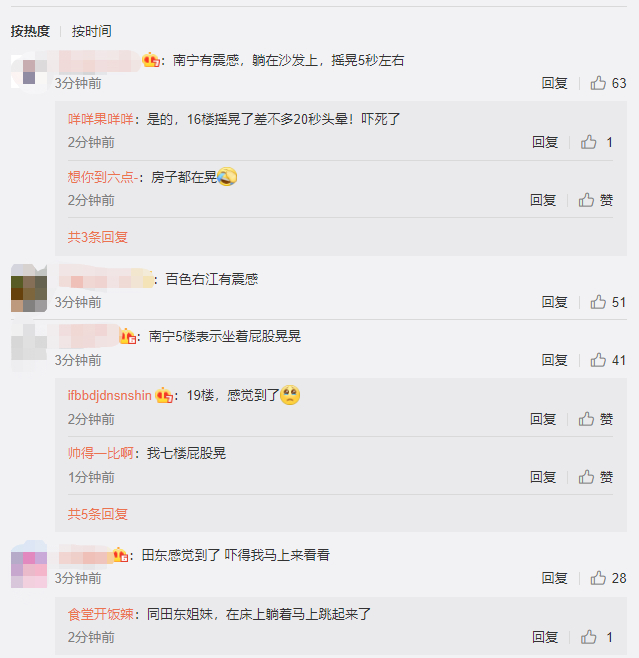Screen dimensions: 639x658
Task: Like ifbbdjdnsnshin's reply about 19楼
Action: (x=596, y=419)
